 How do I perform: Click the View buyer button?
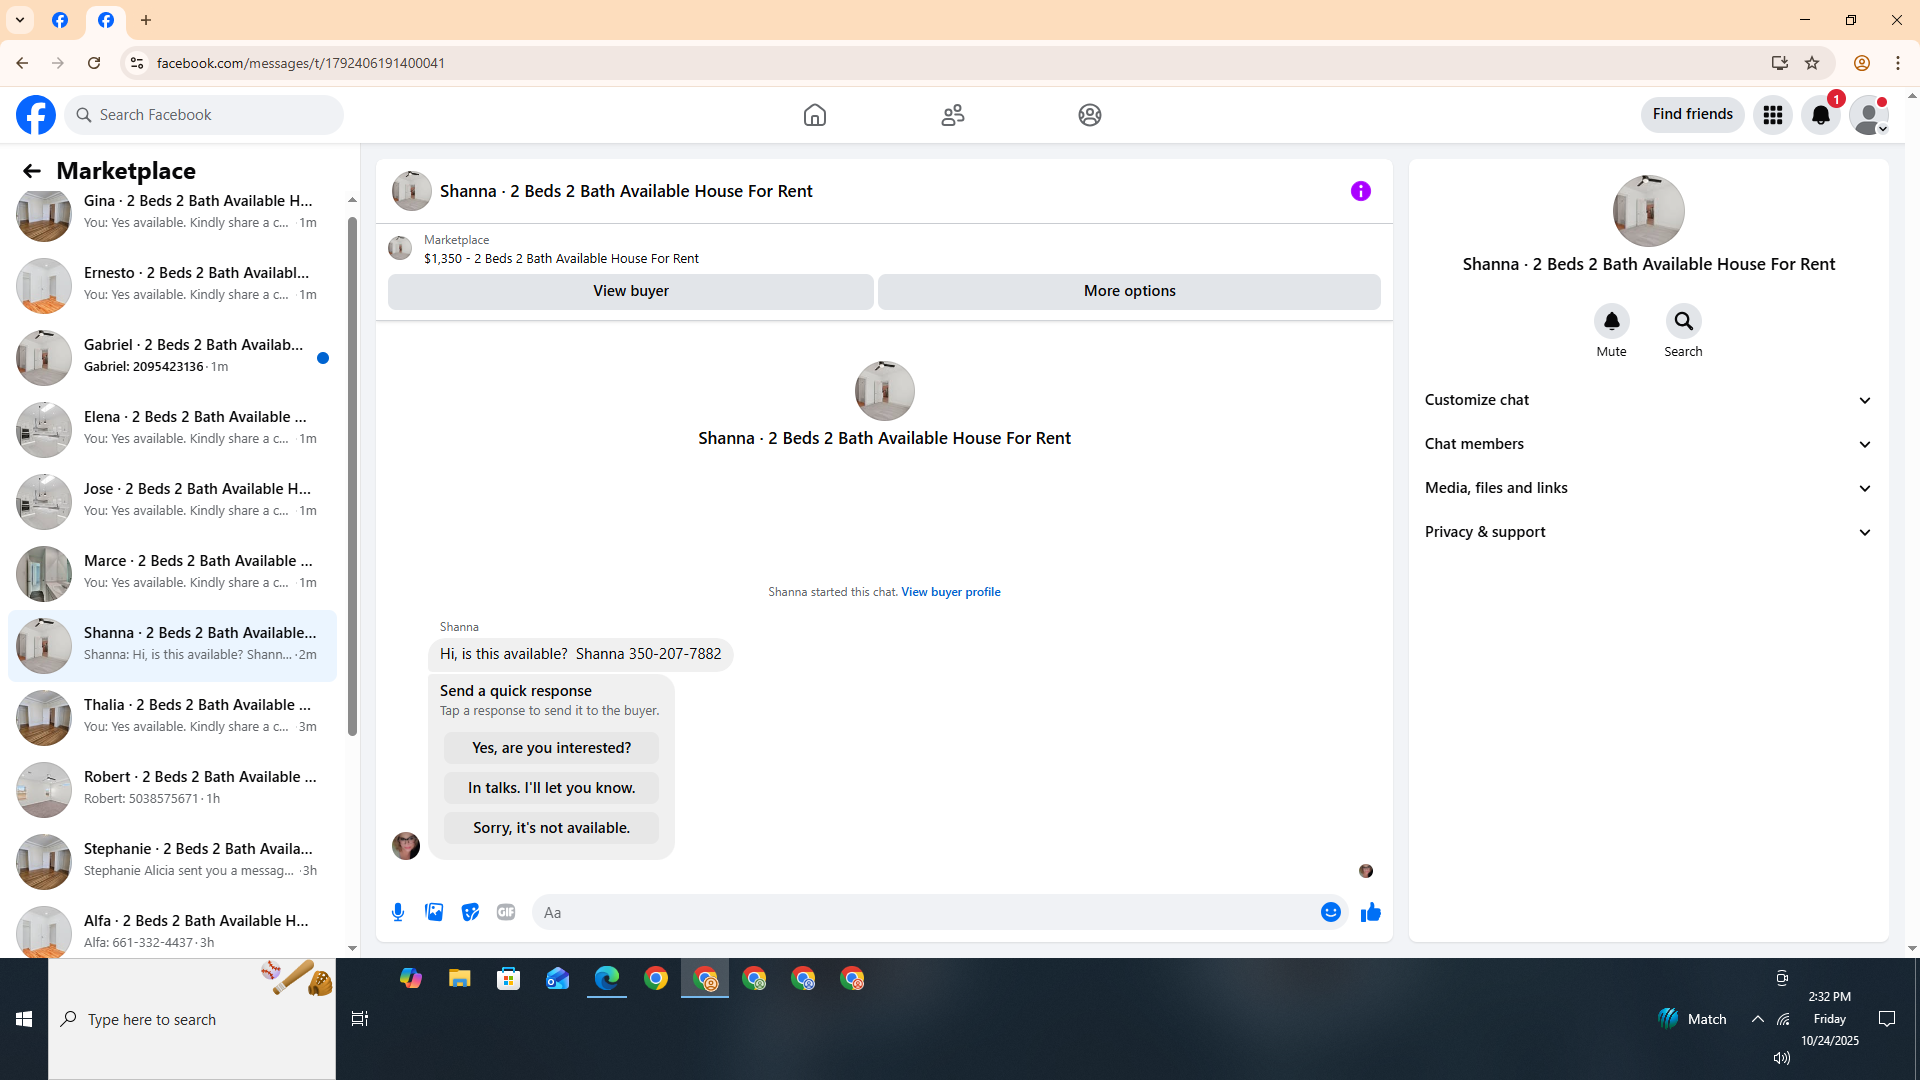click(631, 291)
